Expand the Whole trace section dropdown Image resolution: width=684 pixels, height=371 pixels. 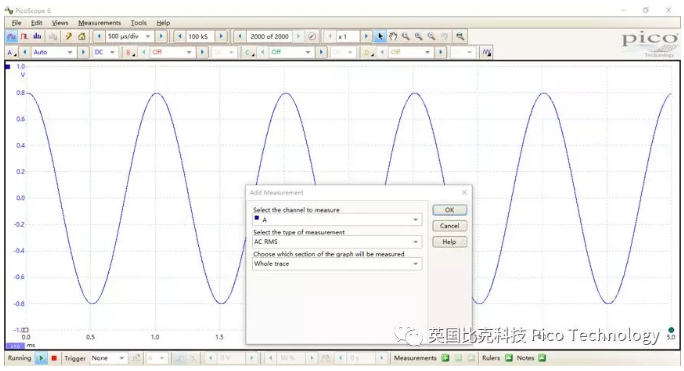click(x=337, y=264)
